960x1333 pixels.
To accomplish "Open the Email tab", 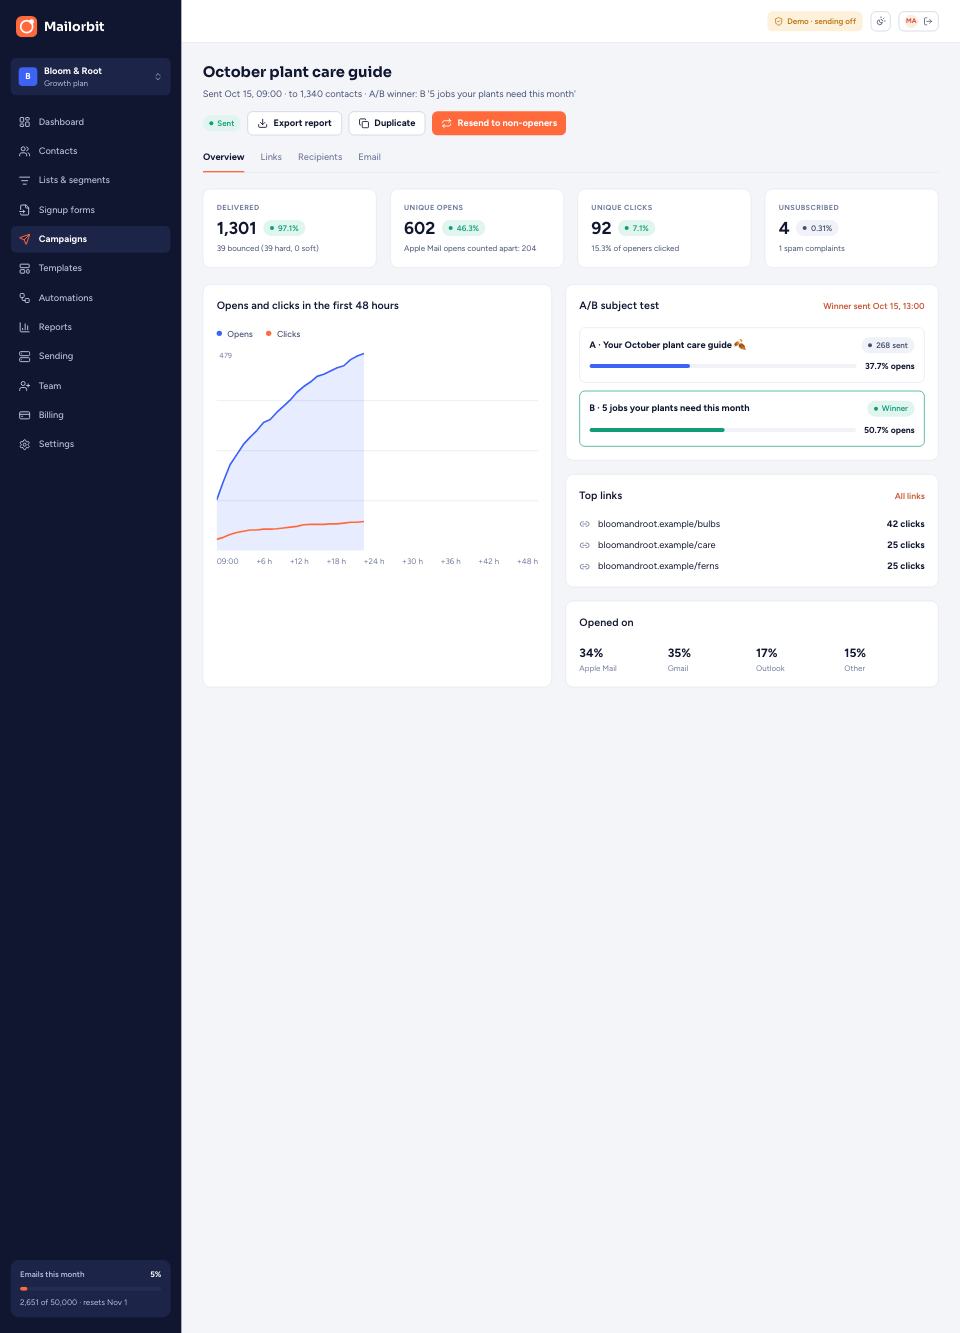I will (369, 157).
